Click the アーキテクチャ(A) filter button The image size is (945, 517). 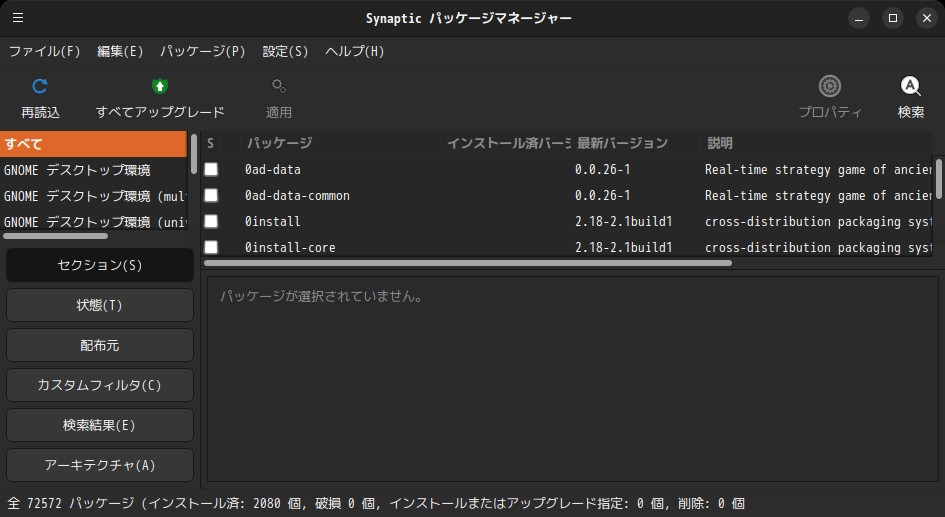coord(100,465)
